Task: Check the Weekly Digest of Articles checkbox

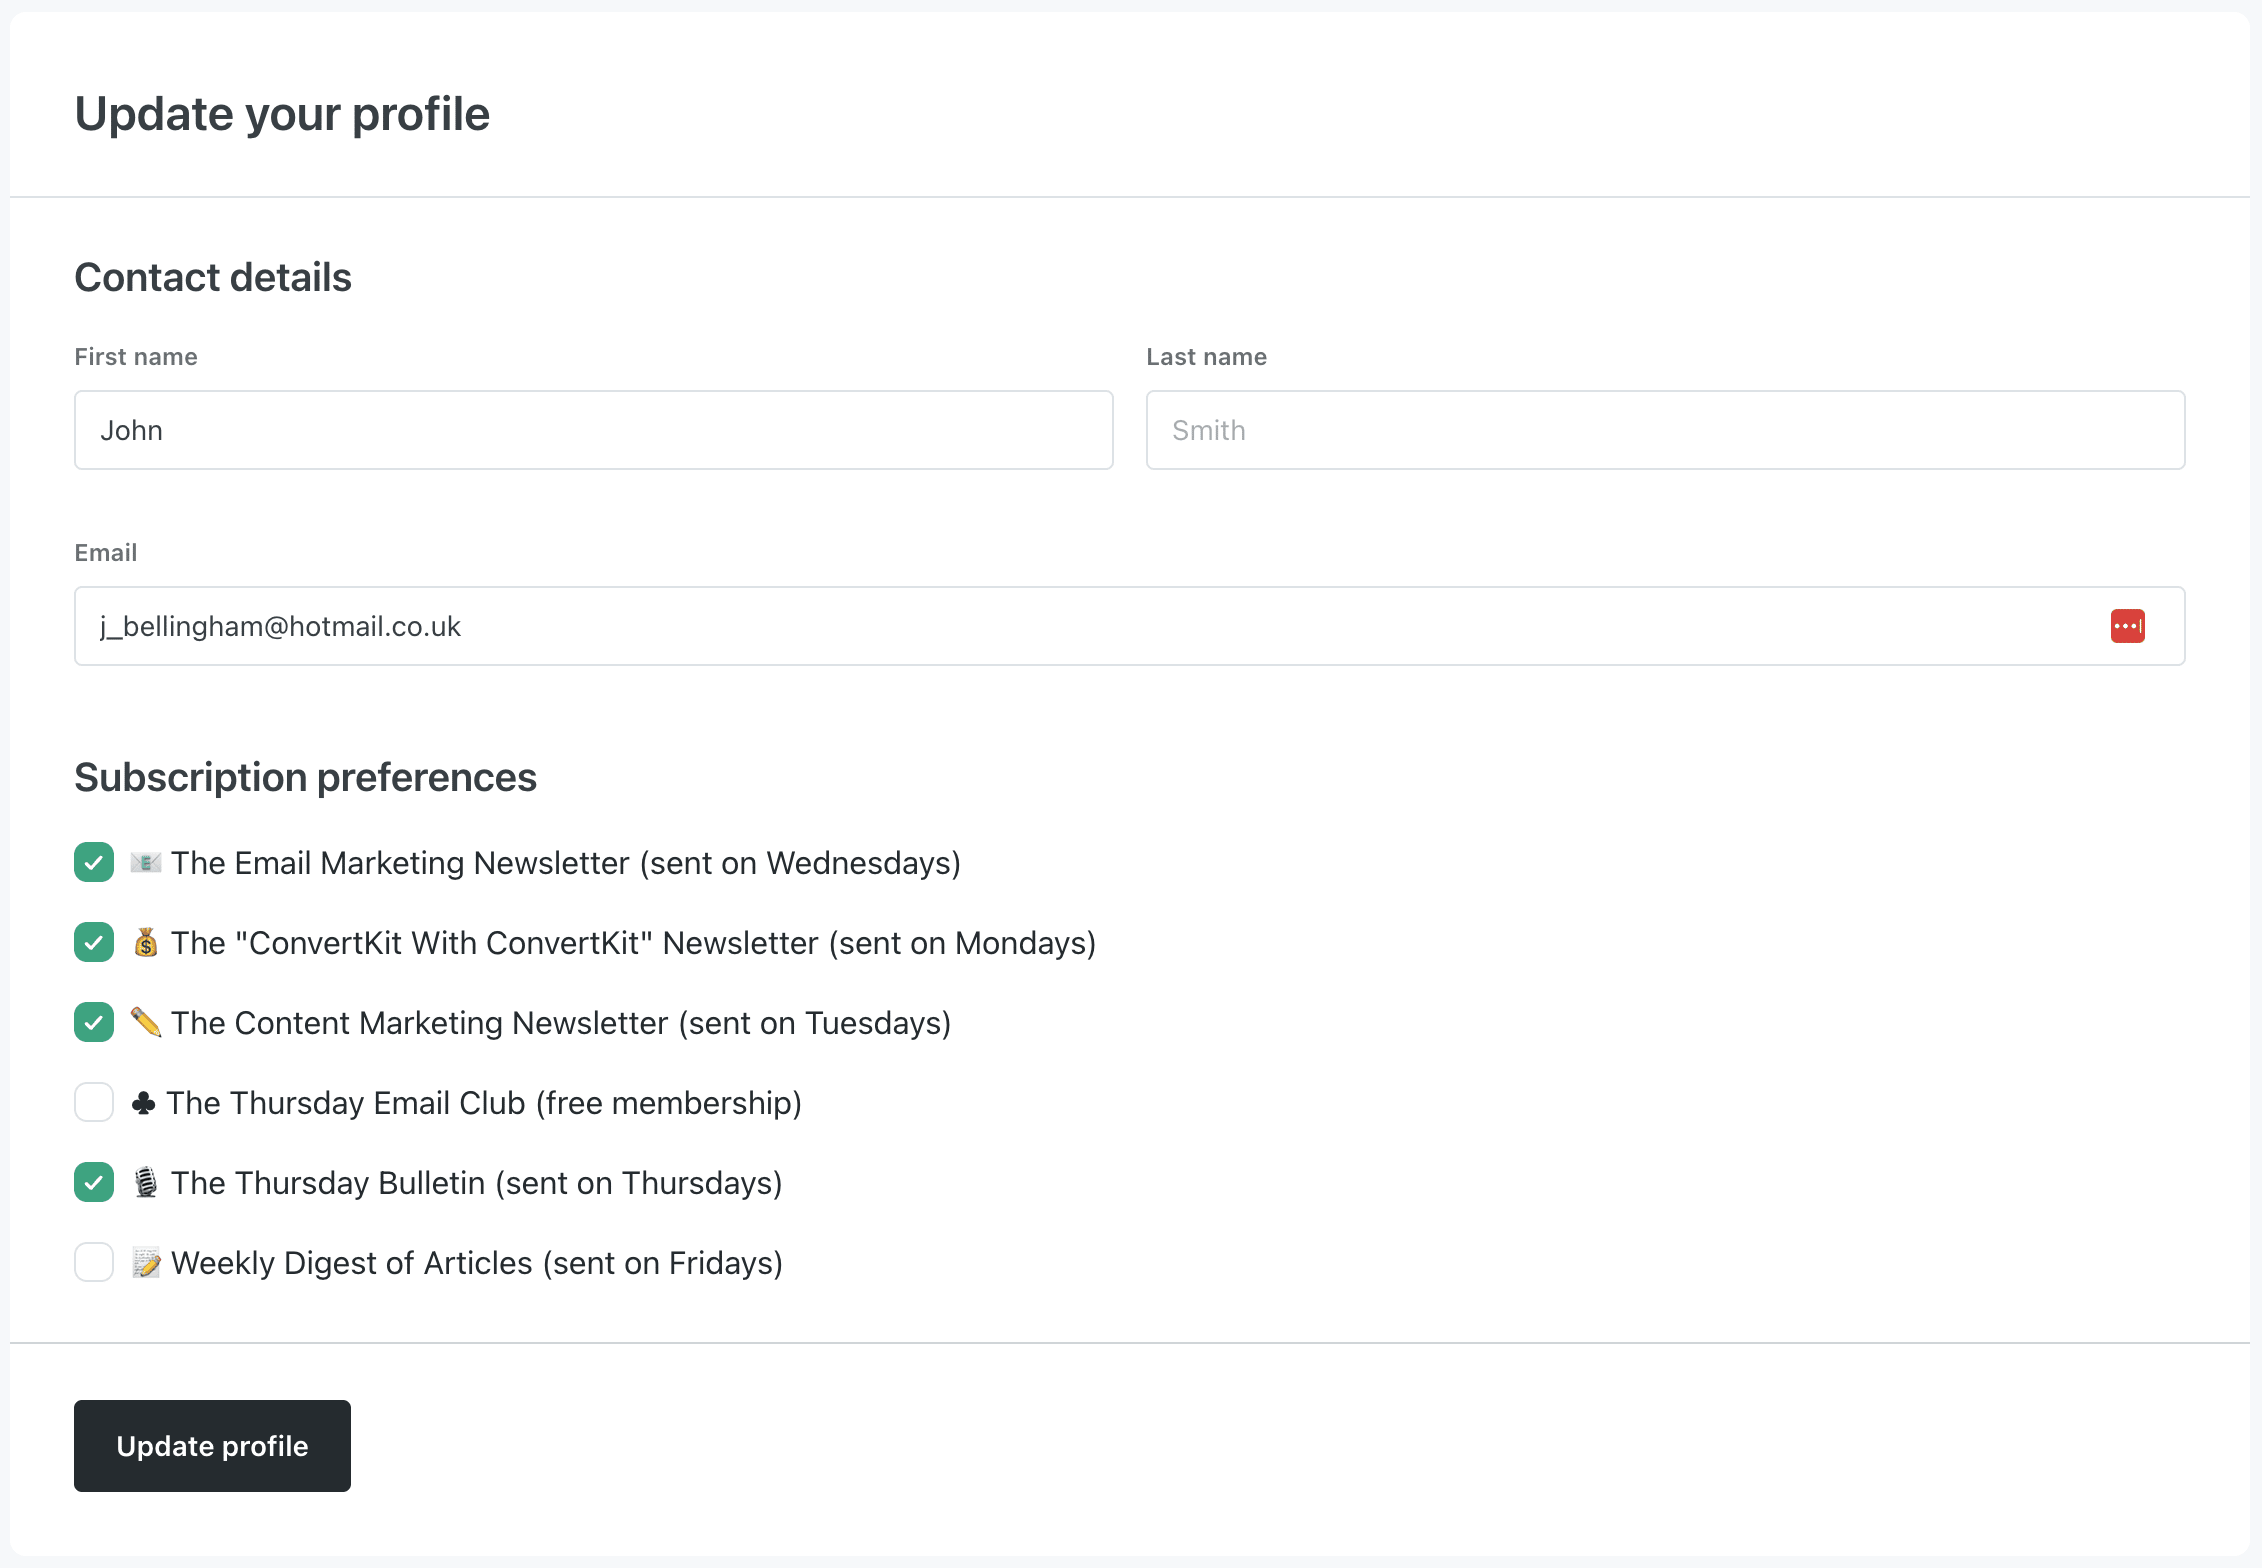Action: pyautogui.click(x=94, y=1262)
